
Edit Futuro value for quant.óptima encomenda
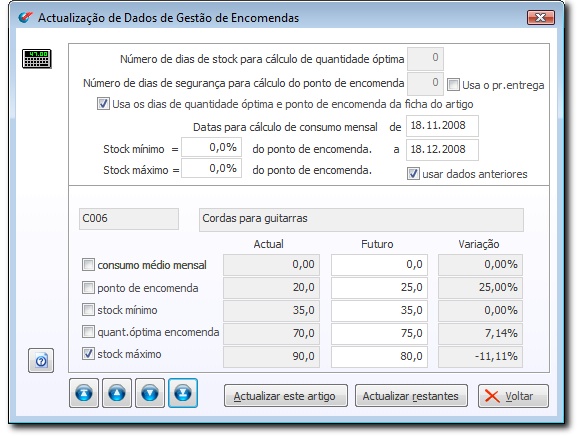(x=379, y=333)
